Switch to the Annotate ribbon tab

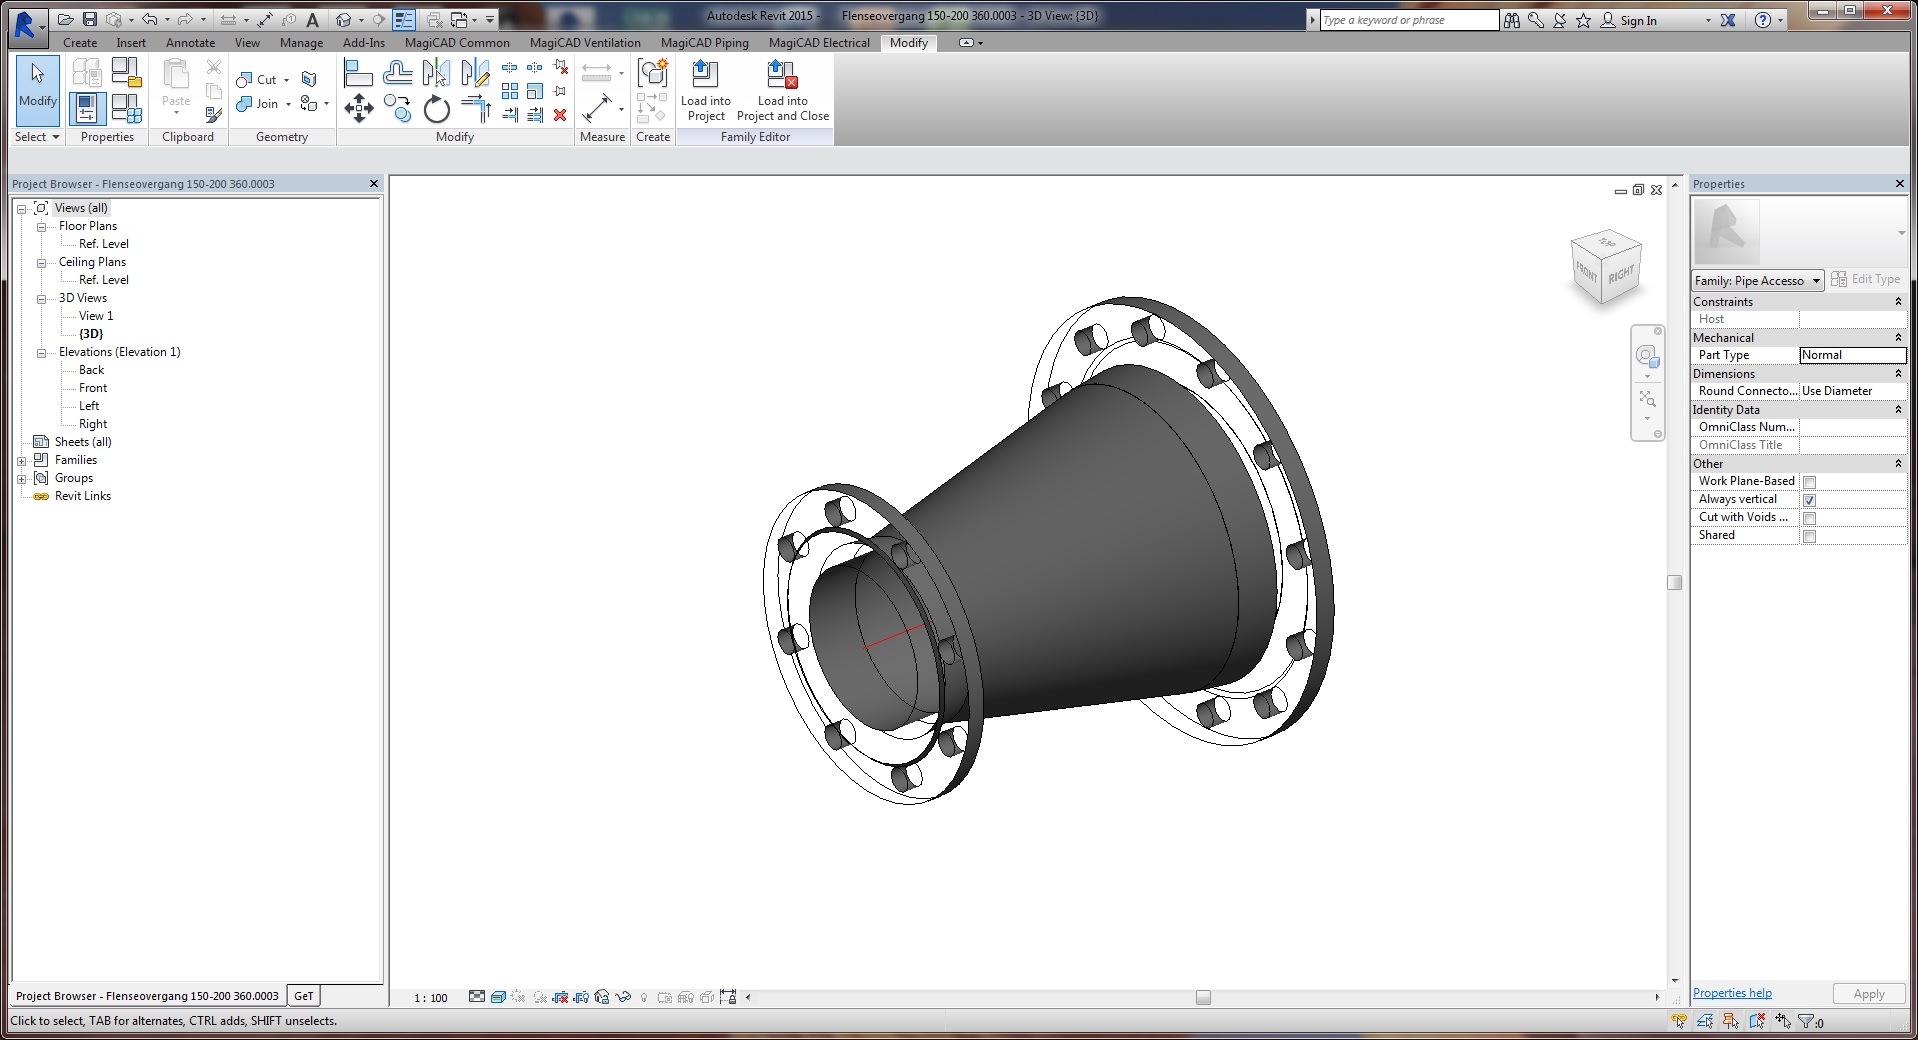(x=190, y=43)
